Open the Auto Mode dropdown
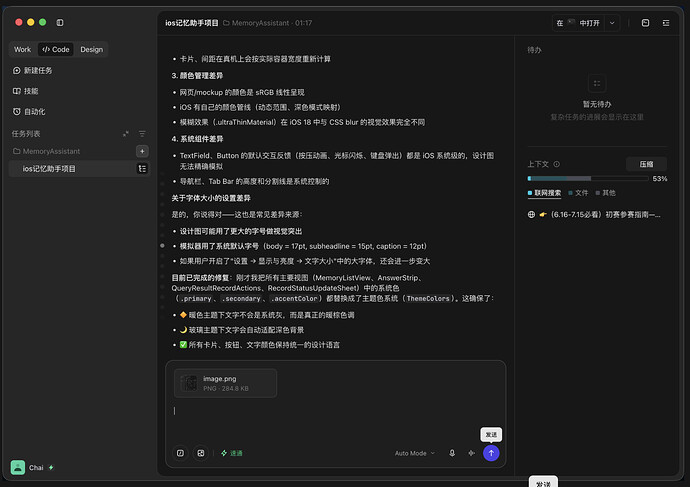Image resolution: width=690 pixels, height=487 pixels. click(415, 453)
